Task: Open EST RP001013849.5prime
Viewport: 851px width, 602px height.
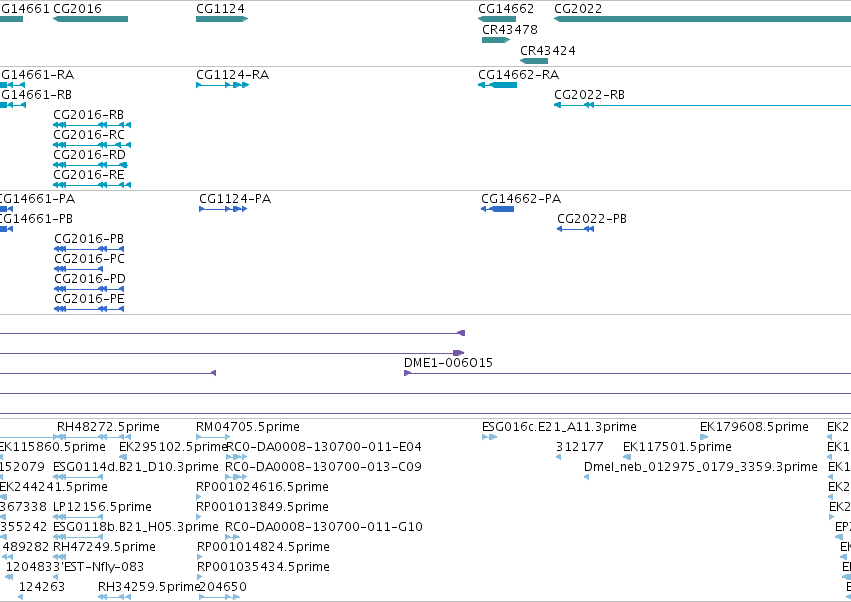Action: click(263, 507)
